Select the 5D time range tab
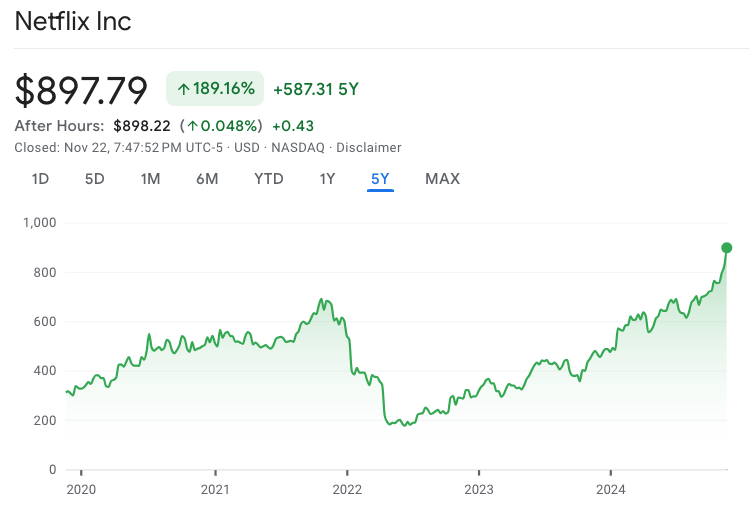Viewport: 749px width, 514px height. (x=95, y=179)
